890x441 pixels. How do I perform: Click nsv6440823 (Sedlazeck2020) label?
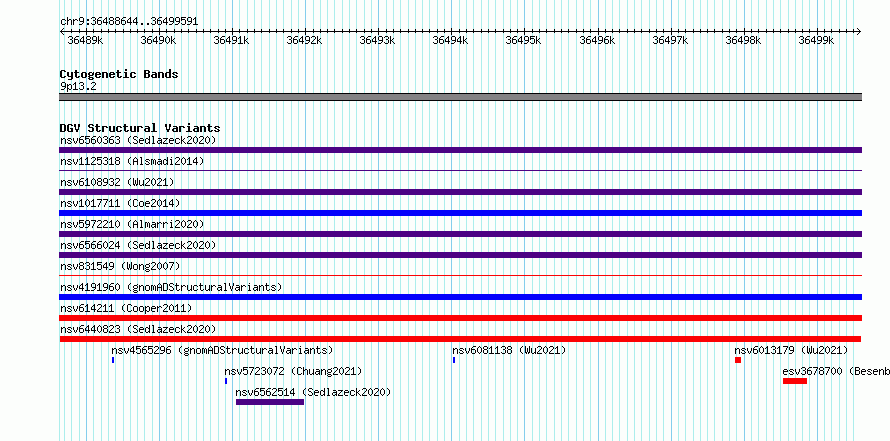click(x=138, y=329)
